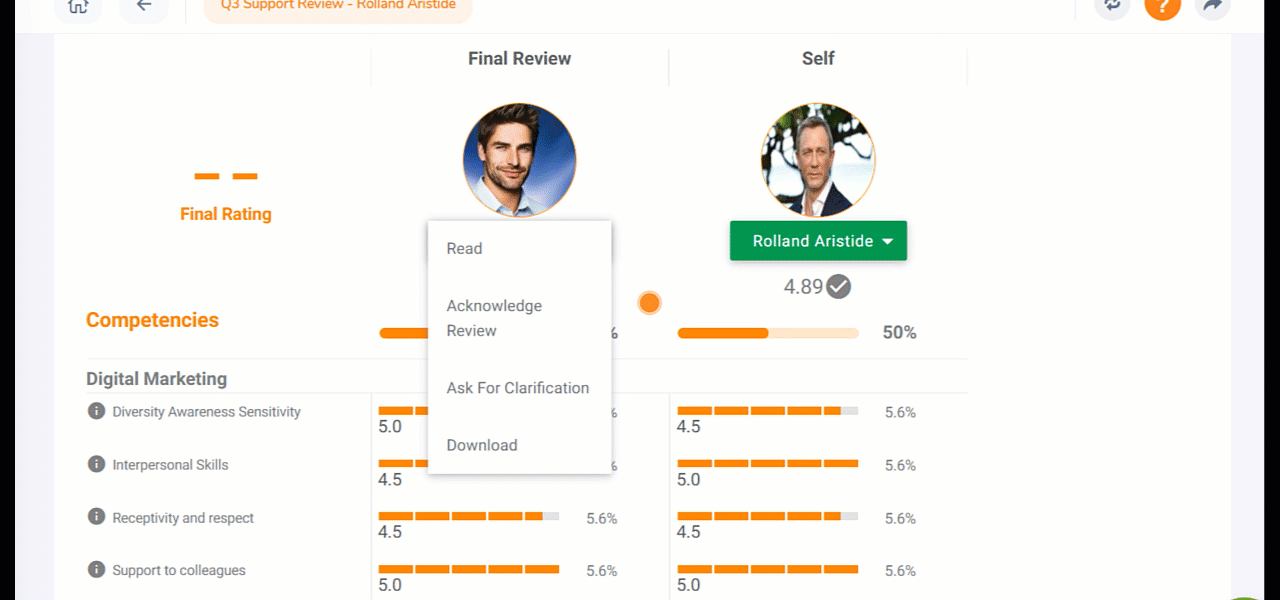Go back using the left arrow icon
Viewport: 1280px width, 600px height.
click(144, 6)
